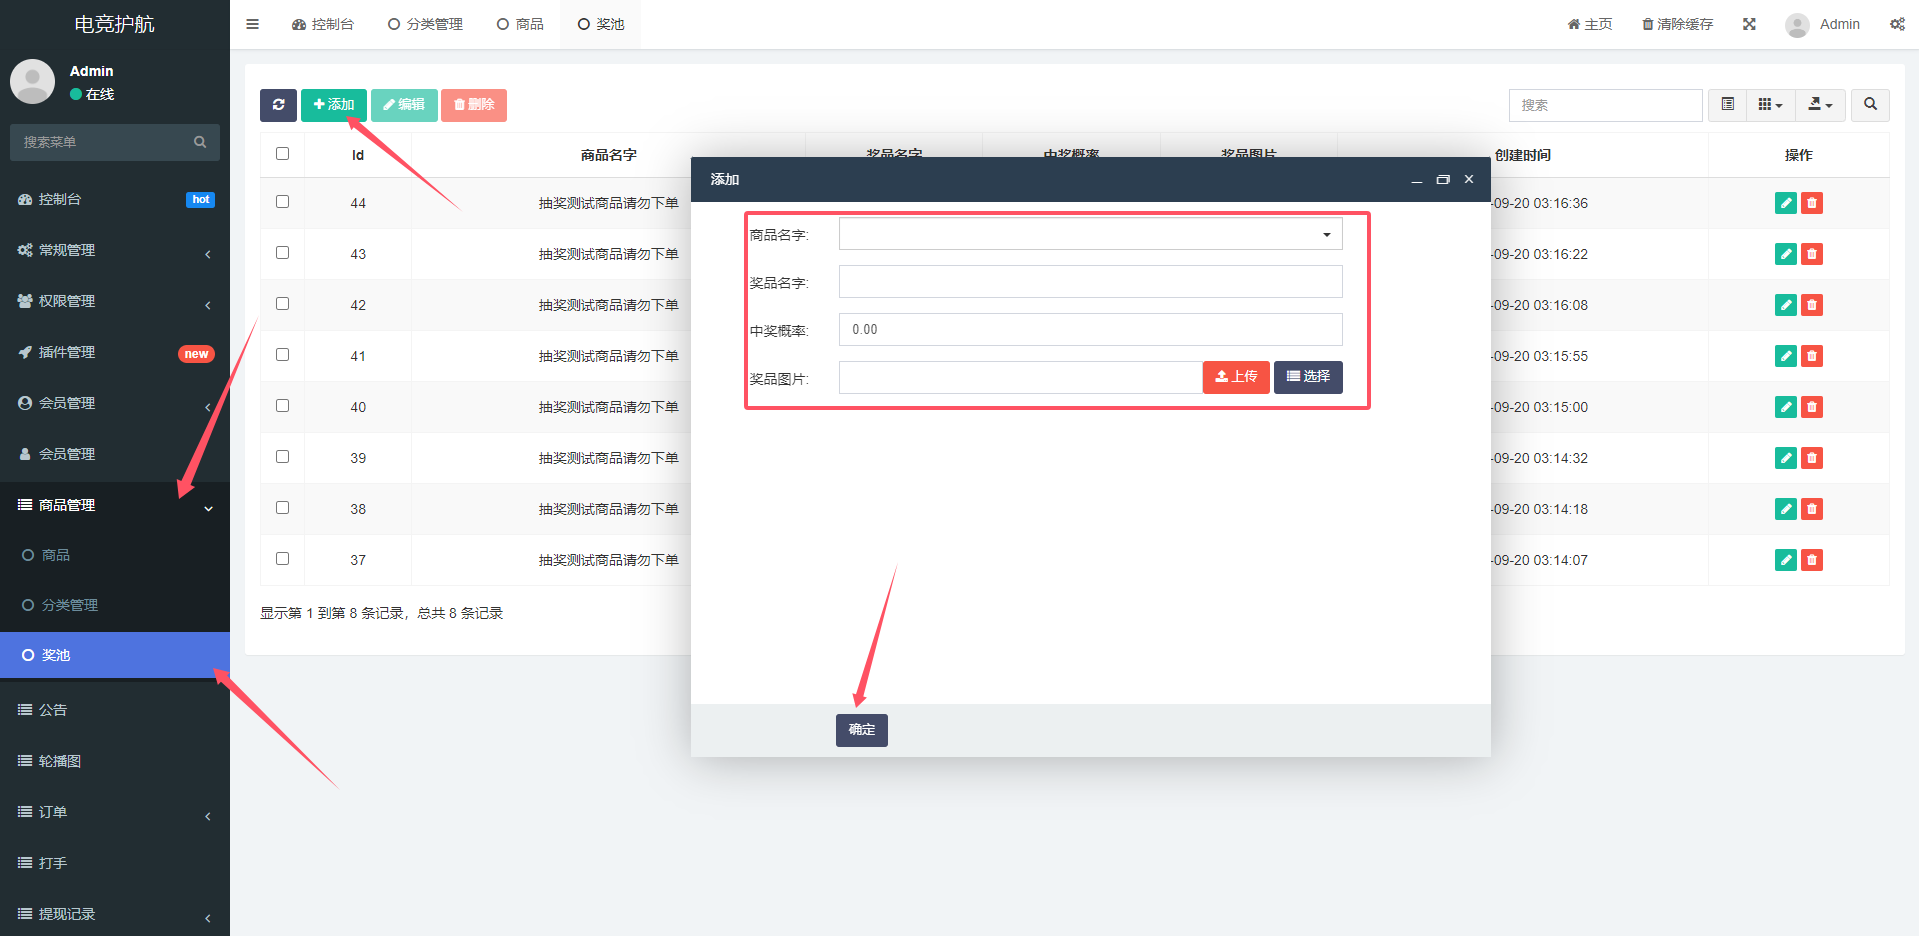Select the checkbox for row 42
Viewport: 1919px width, 936px height.
[282, 304]
